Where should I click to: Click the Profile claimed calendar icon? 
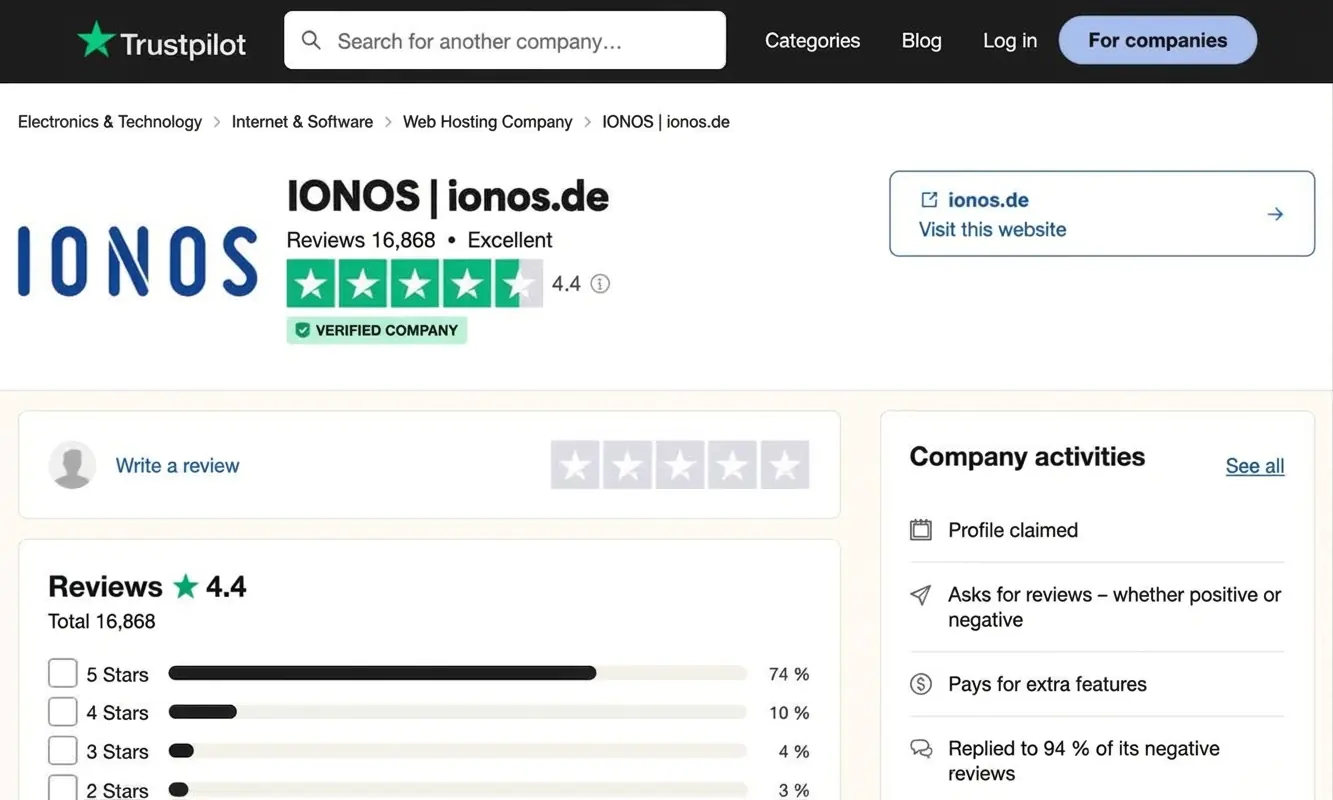tap(920, 530)
